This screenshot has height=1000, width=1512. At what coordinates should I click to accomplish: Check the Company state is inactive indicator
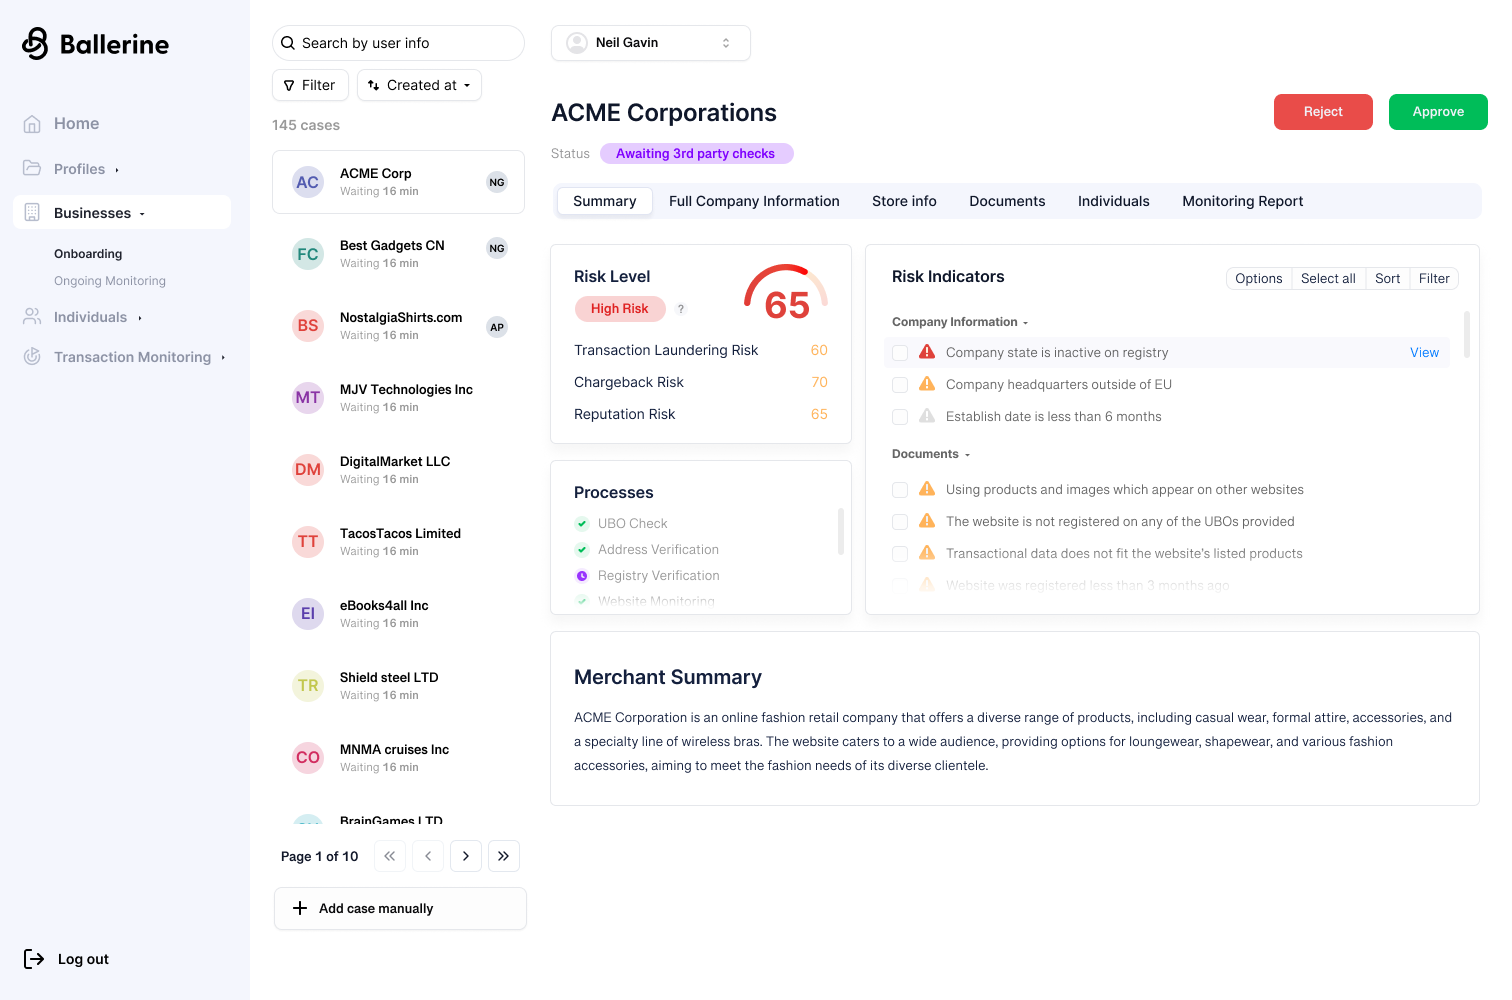899,352
